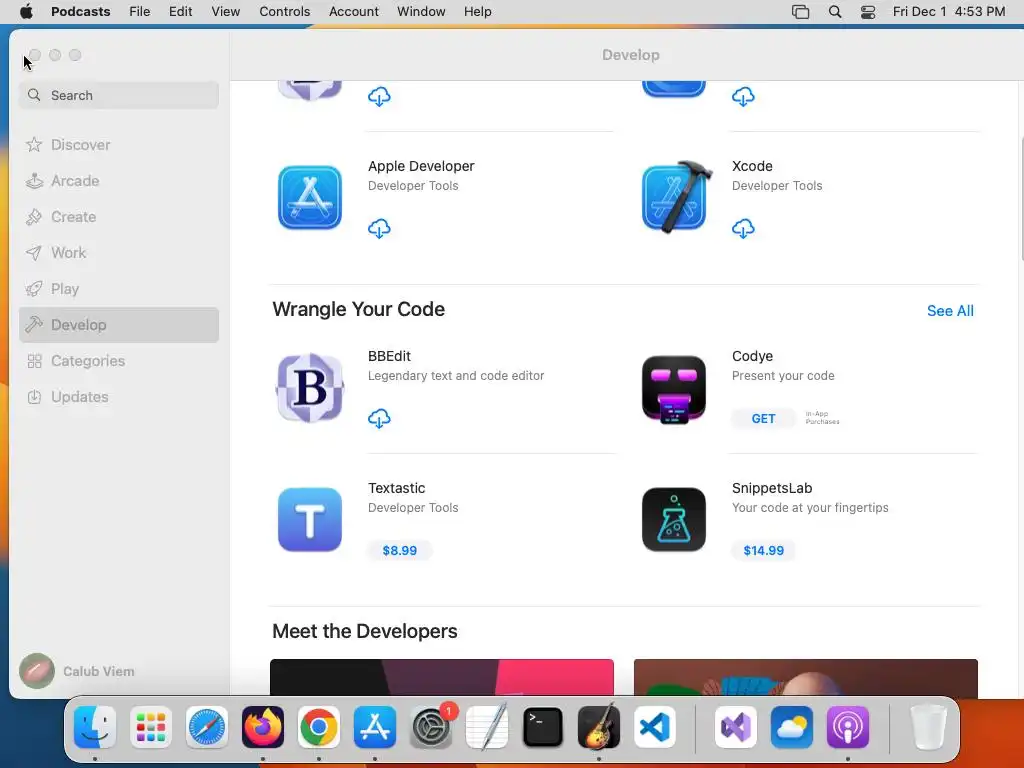Go to Create in the sidebar
The height and width of the screenshot is (768, 1024).
coord(119,217)
